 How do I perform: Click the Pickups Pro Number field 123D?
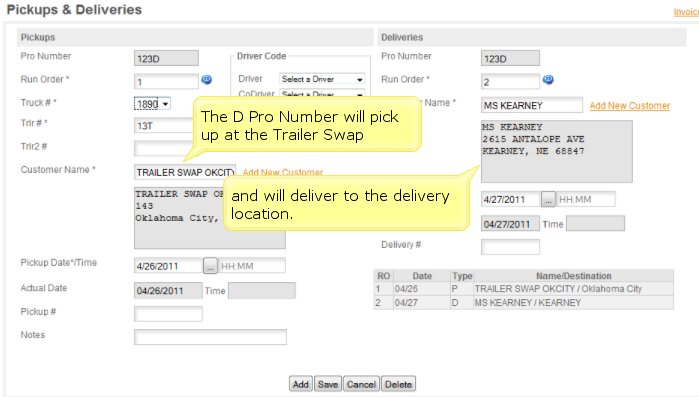tap(166, 58)
